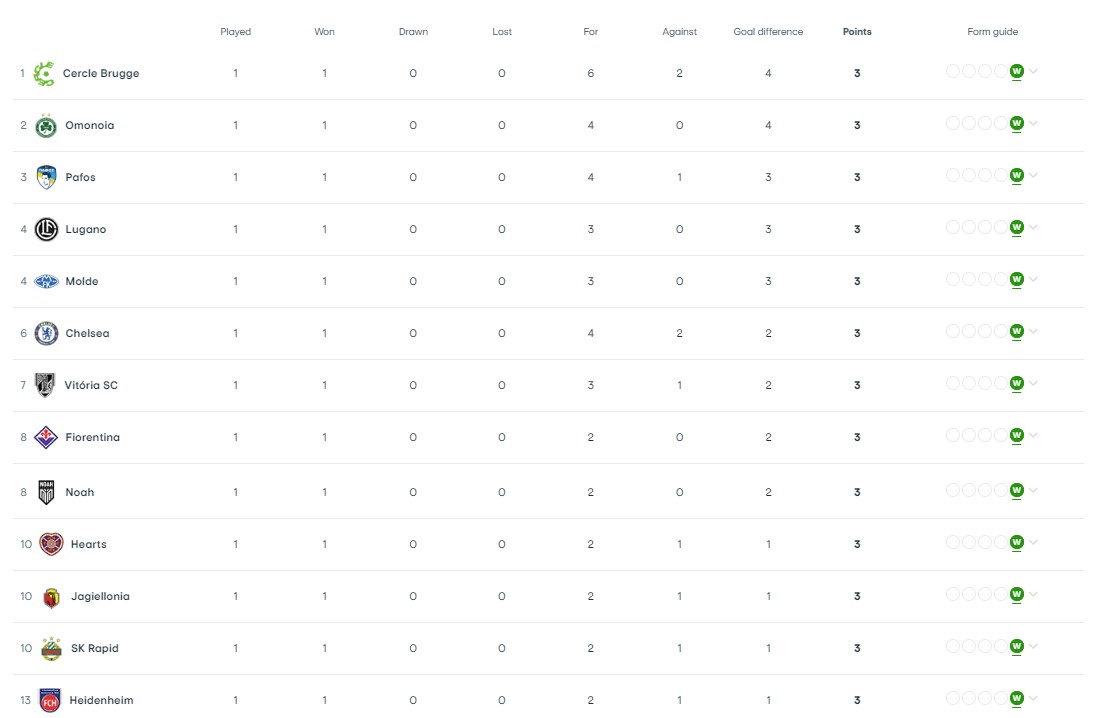Click the Cercle Brugge club crest

pos(44,74)
